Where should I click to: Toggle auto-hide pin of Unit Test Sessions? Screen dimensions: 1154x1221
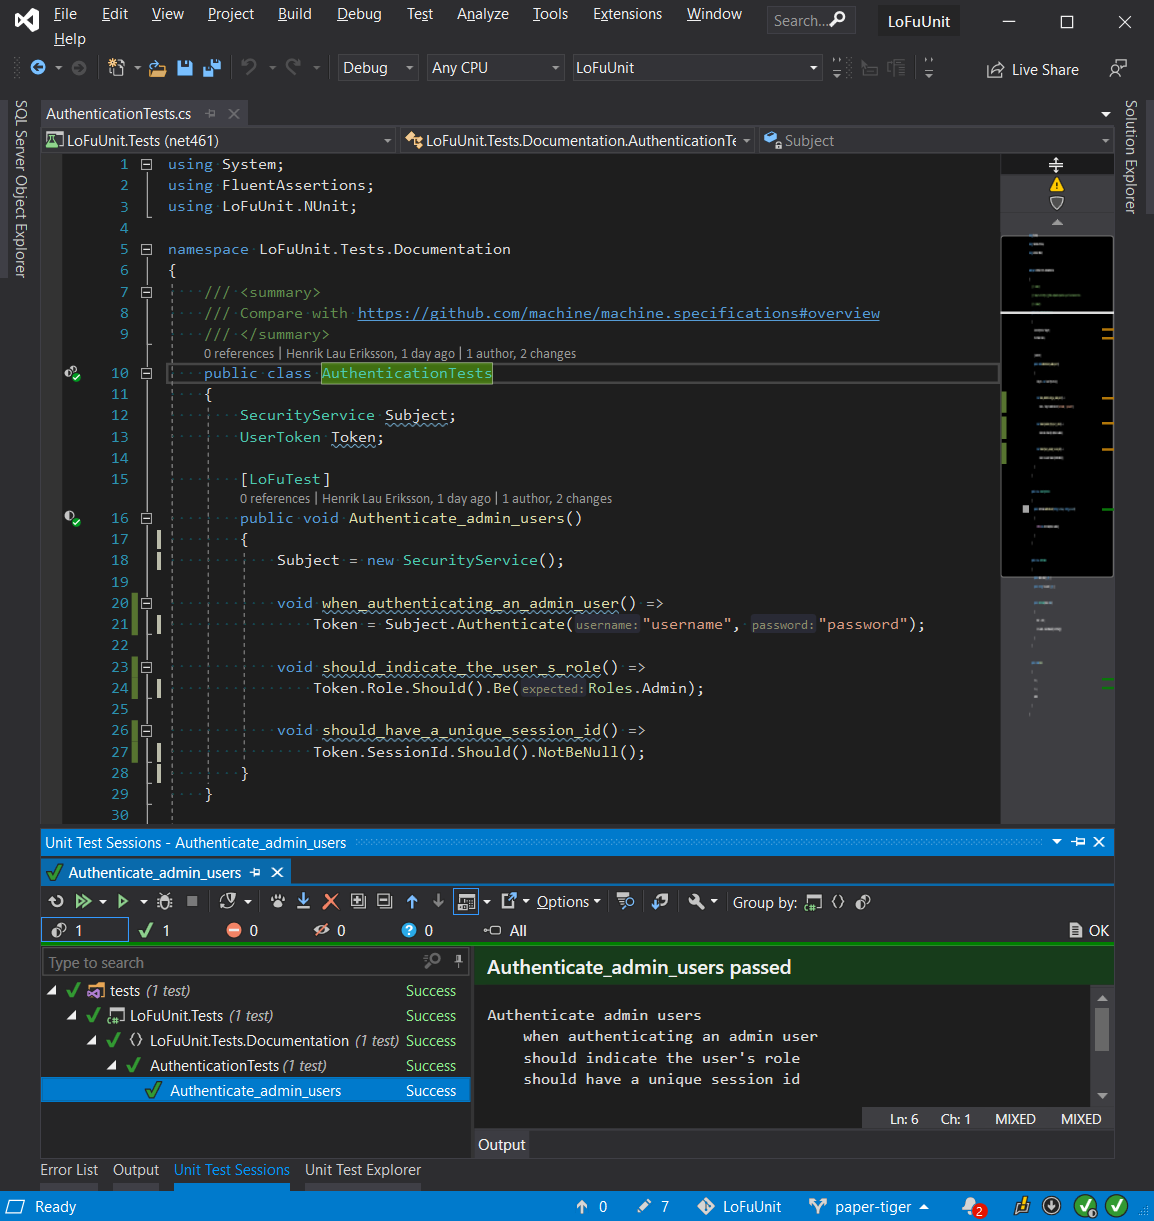(1078, 842)
